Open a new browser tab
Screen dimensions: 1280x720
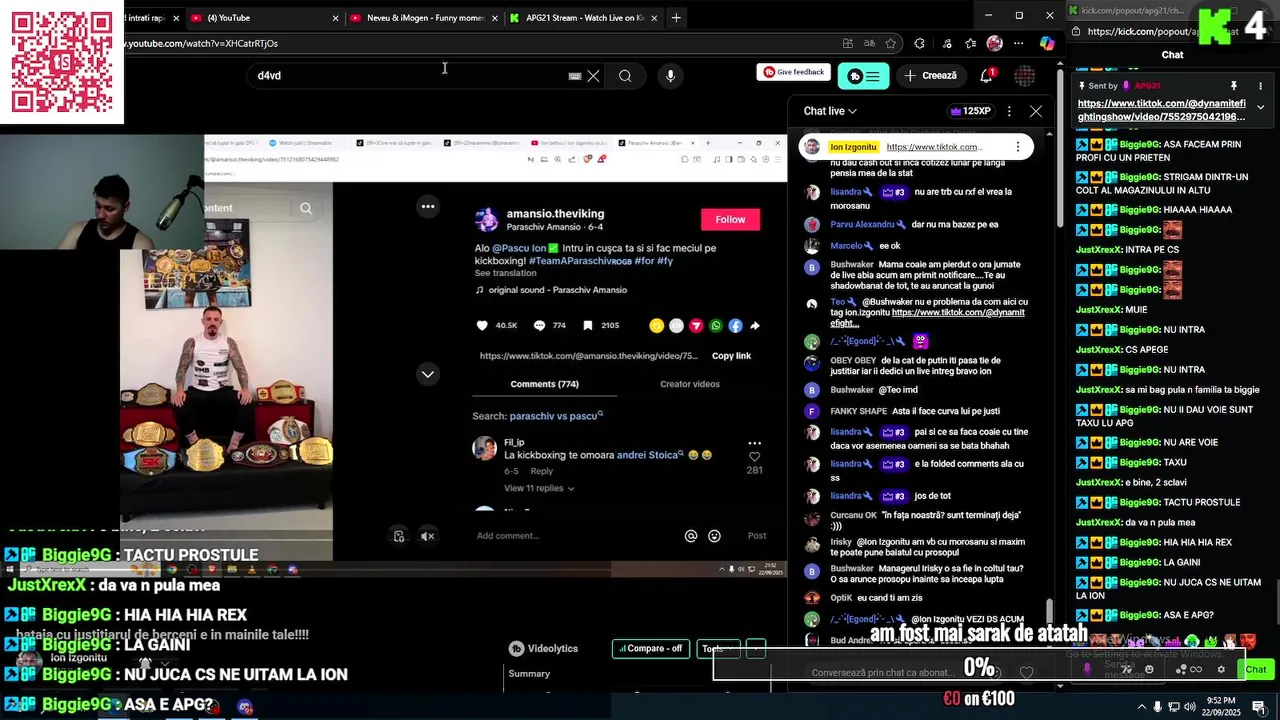tap(676, 17)
